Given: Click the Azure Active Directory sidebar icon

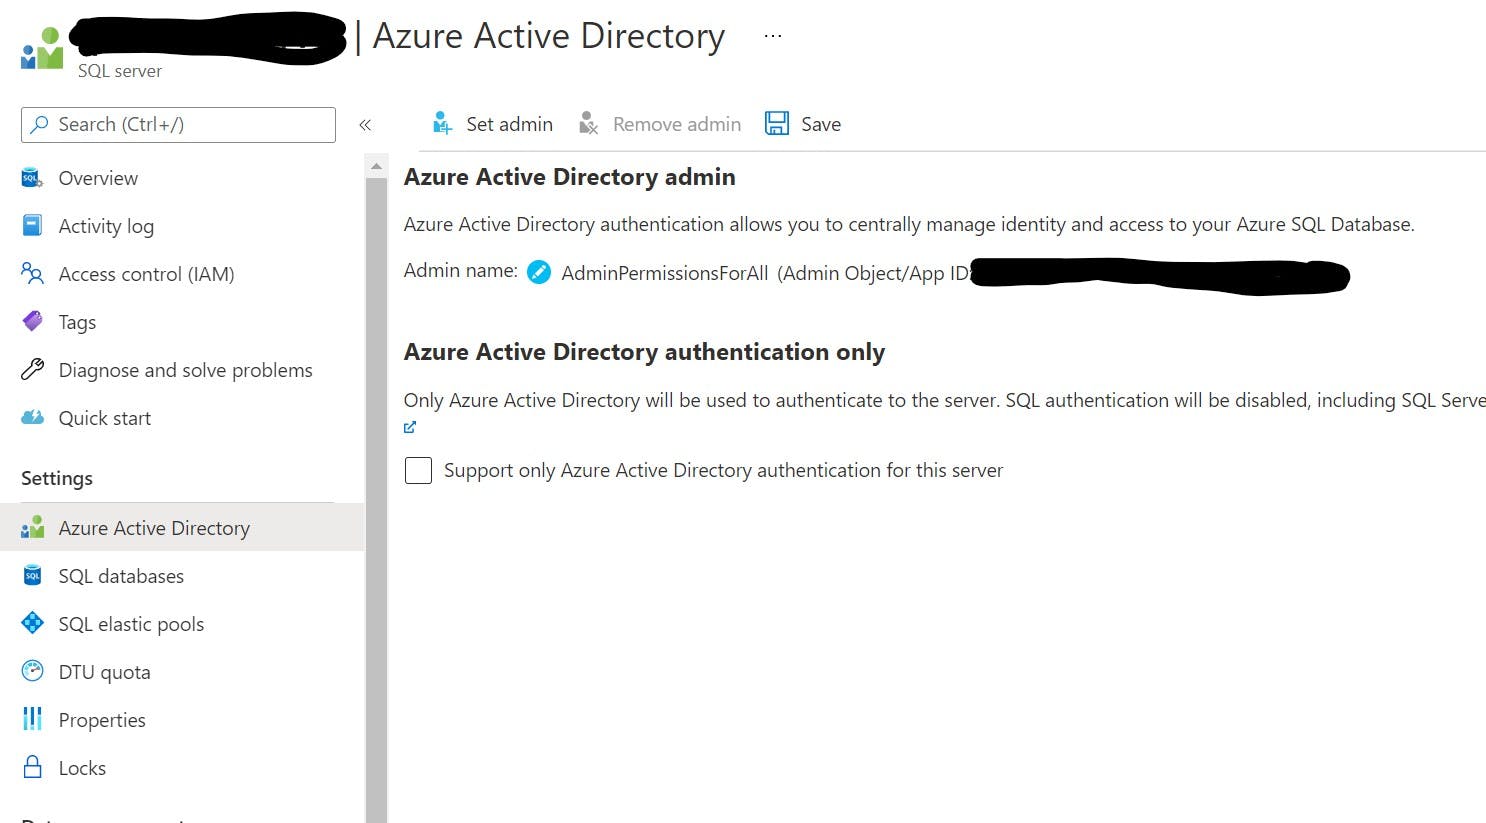Looking at the screenshot, I should (32, 527).
